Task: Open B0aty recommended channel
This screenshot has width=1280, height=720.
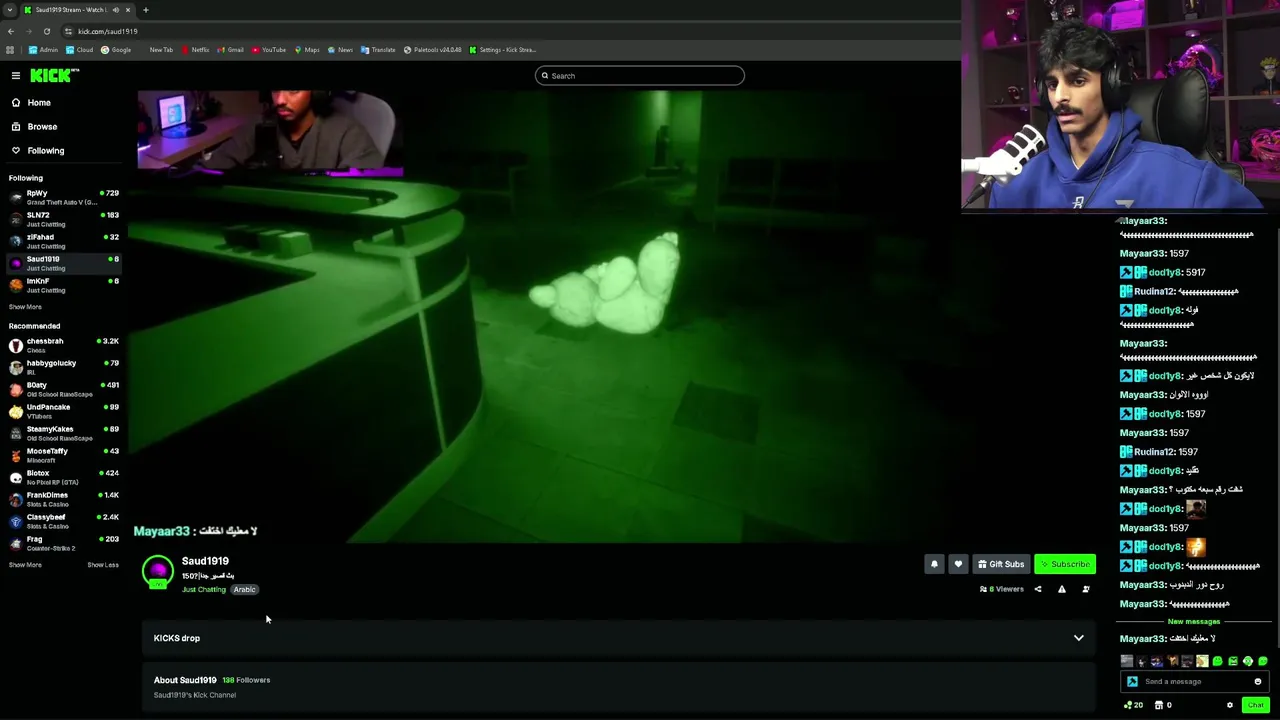Action: (x=62, y=389)
